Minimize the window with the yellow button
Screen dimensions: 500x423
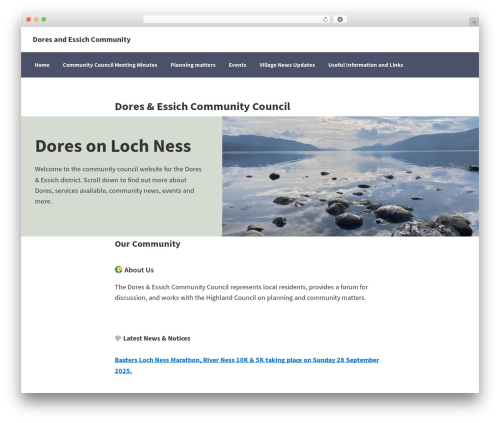[x=36, y=20]
